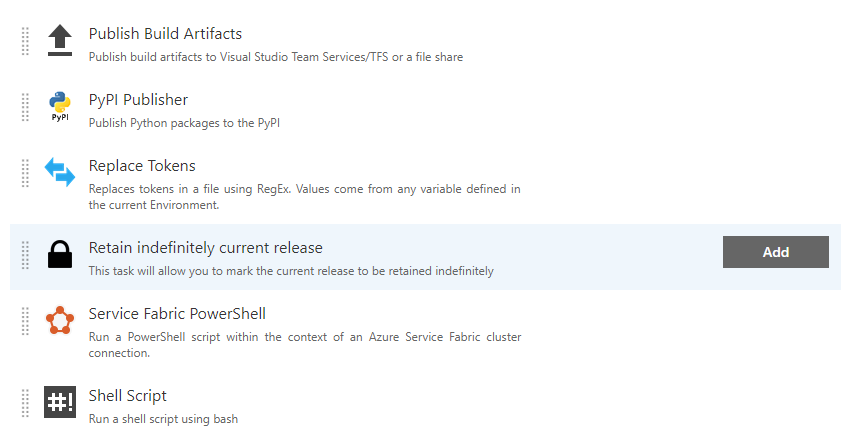Click the Shell Script hash-bang icon

pyautogui.click(x=60, y=402)
